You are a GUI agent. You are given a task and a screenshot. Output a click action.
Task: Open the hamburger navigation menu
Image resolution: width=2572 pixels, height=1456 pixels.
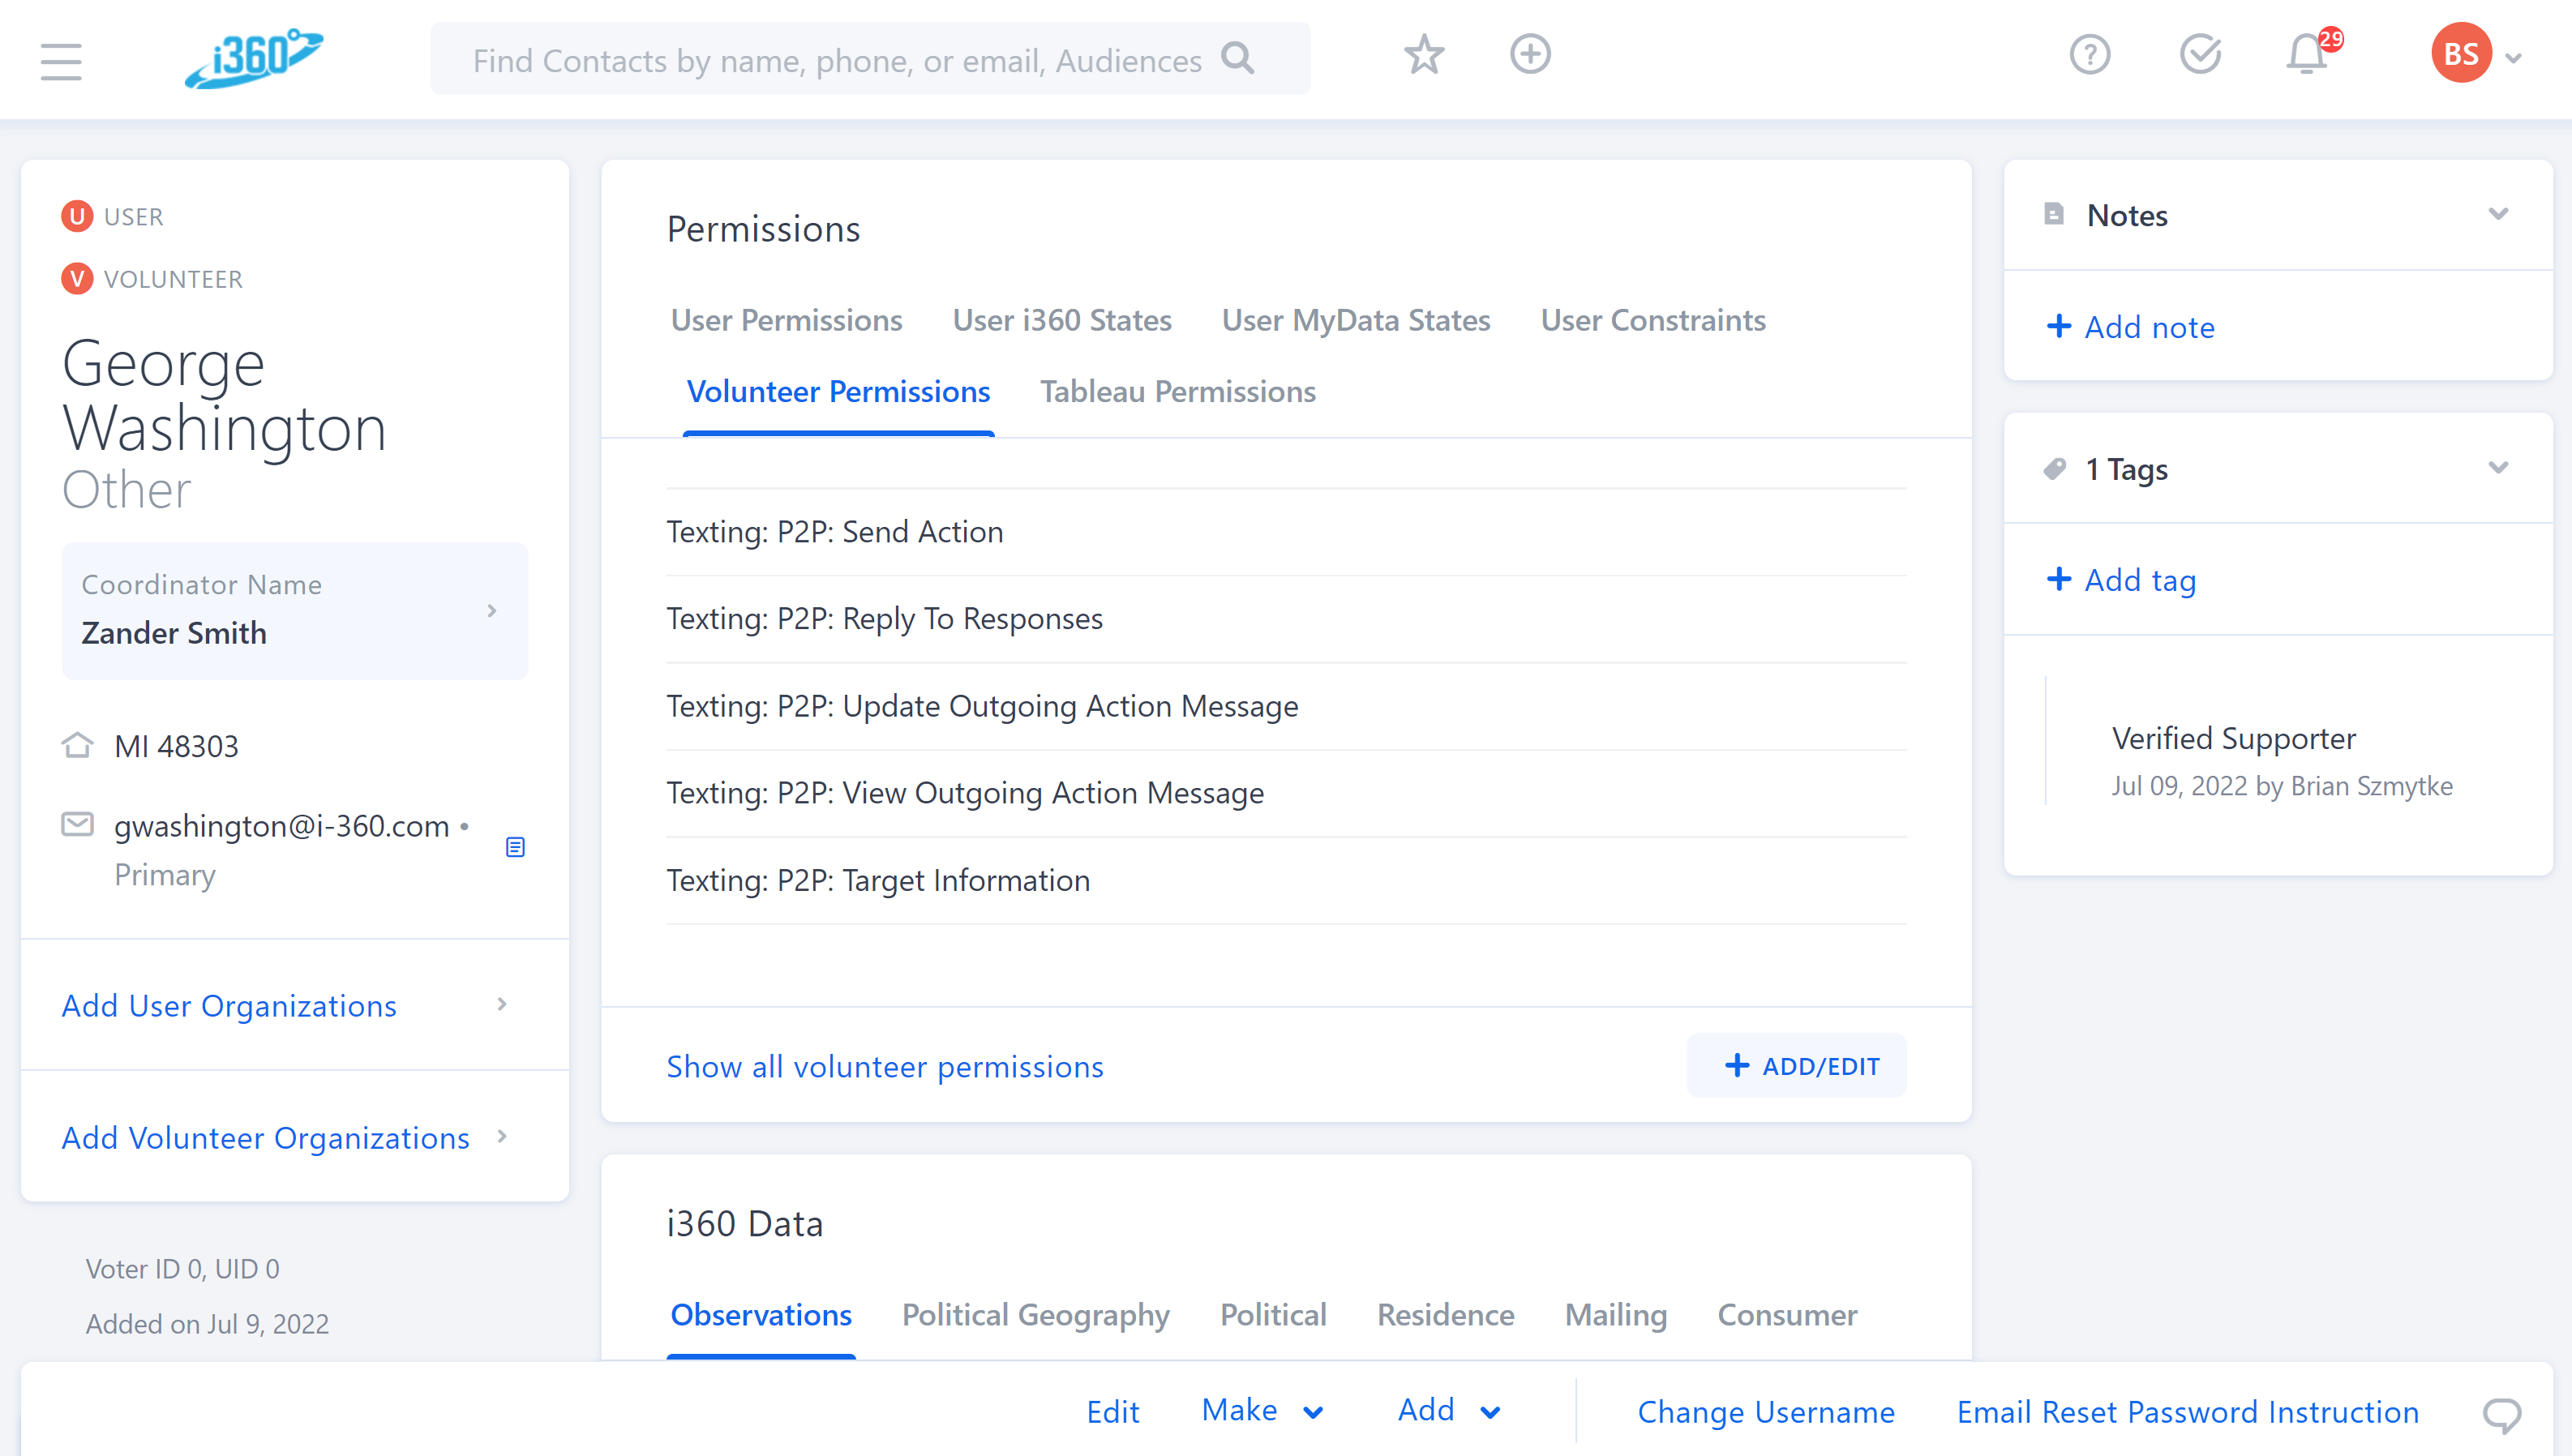click(x=61, y=61)
